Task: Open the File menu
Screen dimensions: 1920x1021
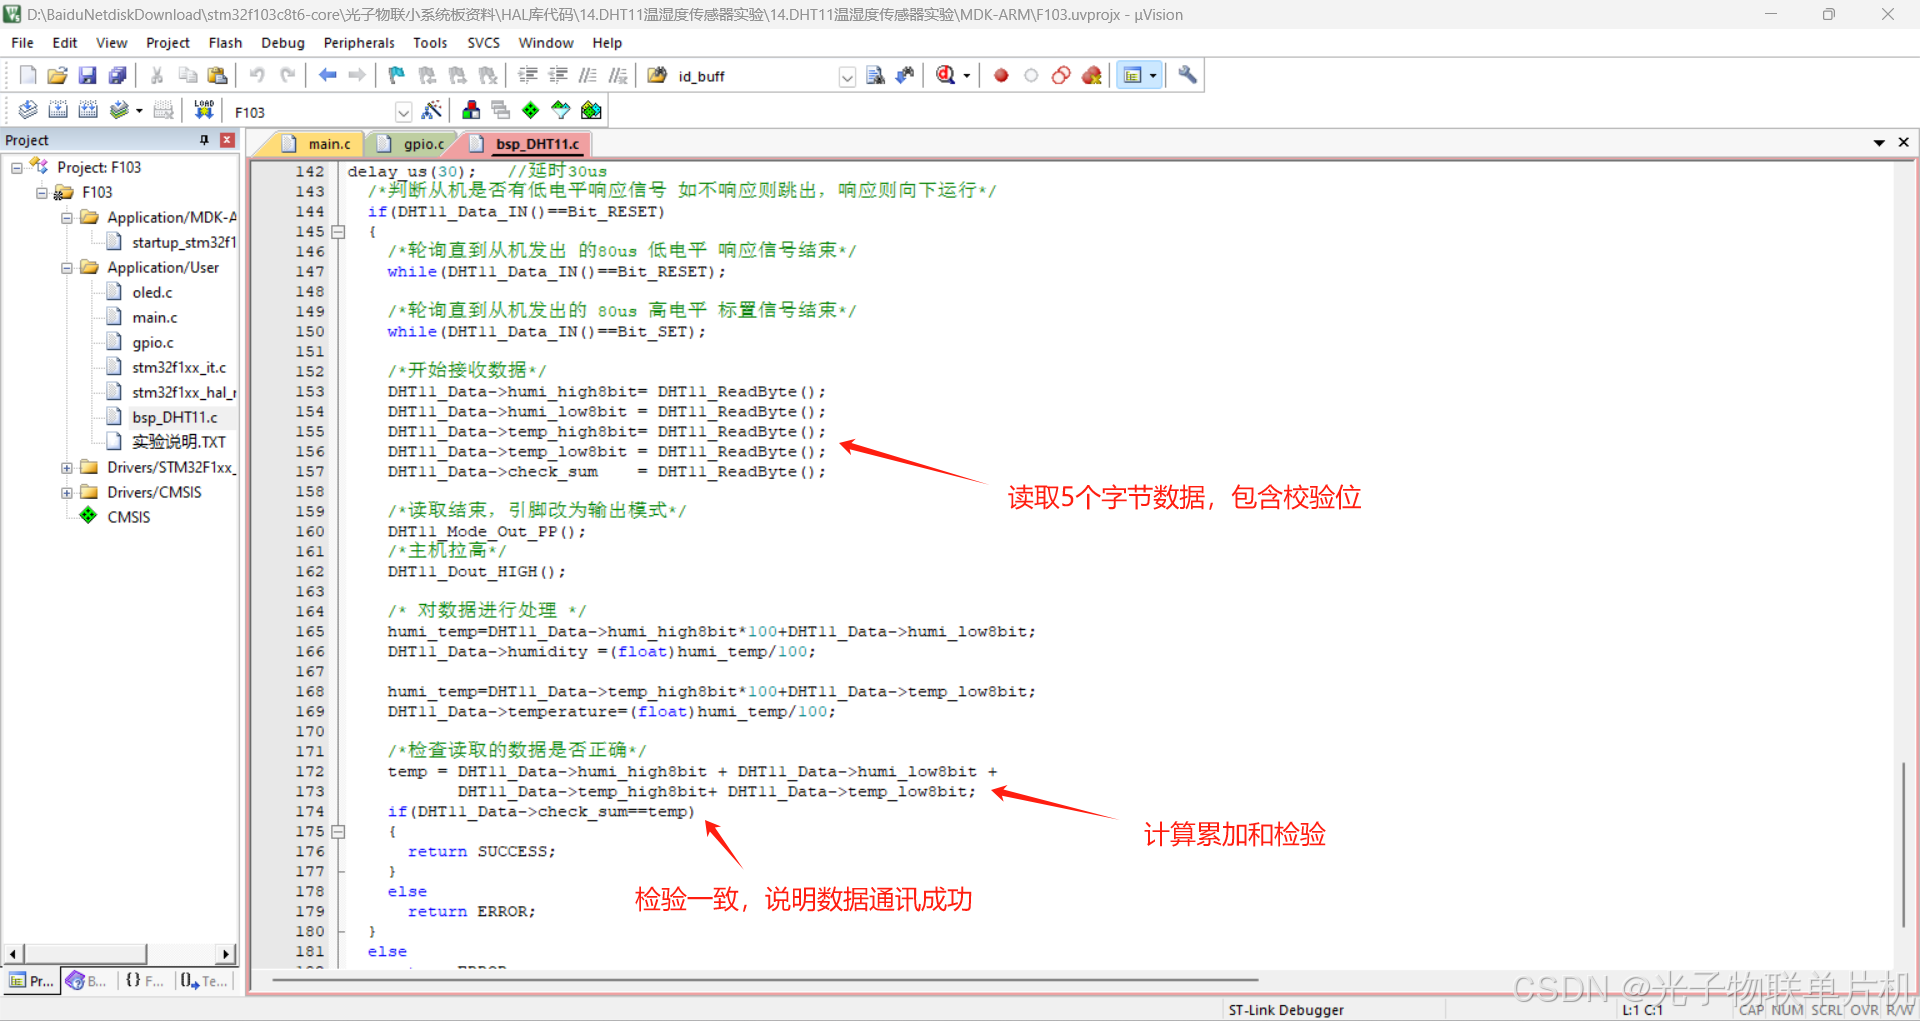Action: coord(22,43)
